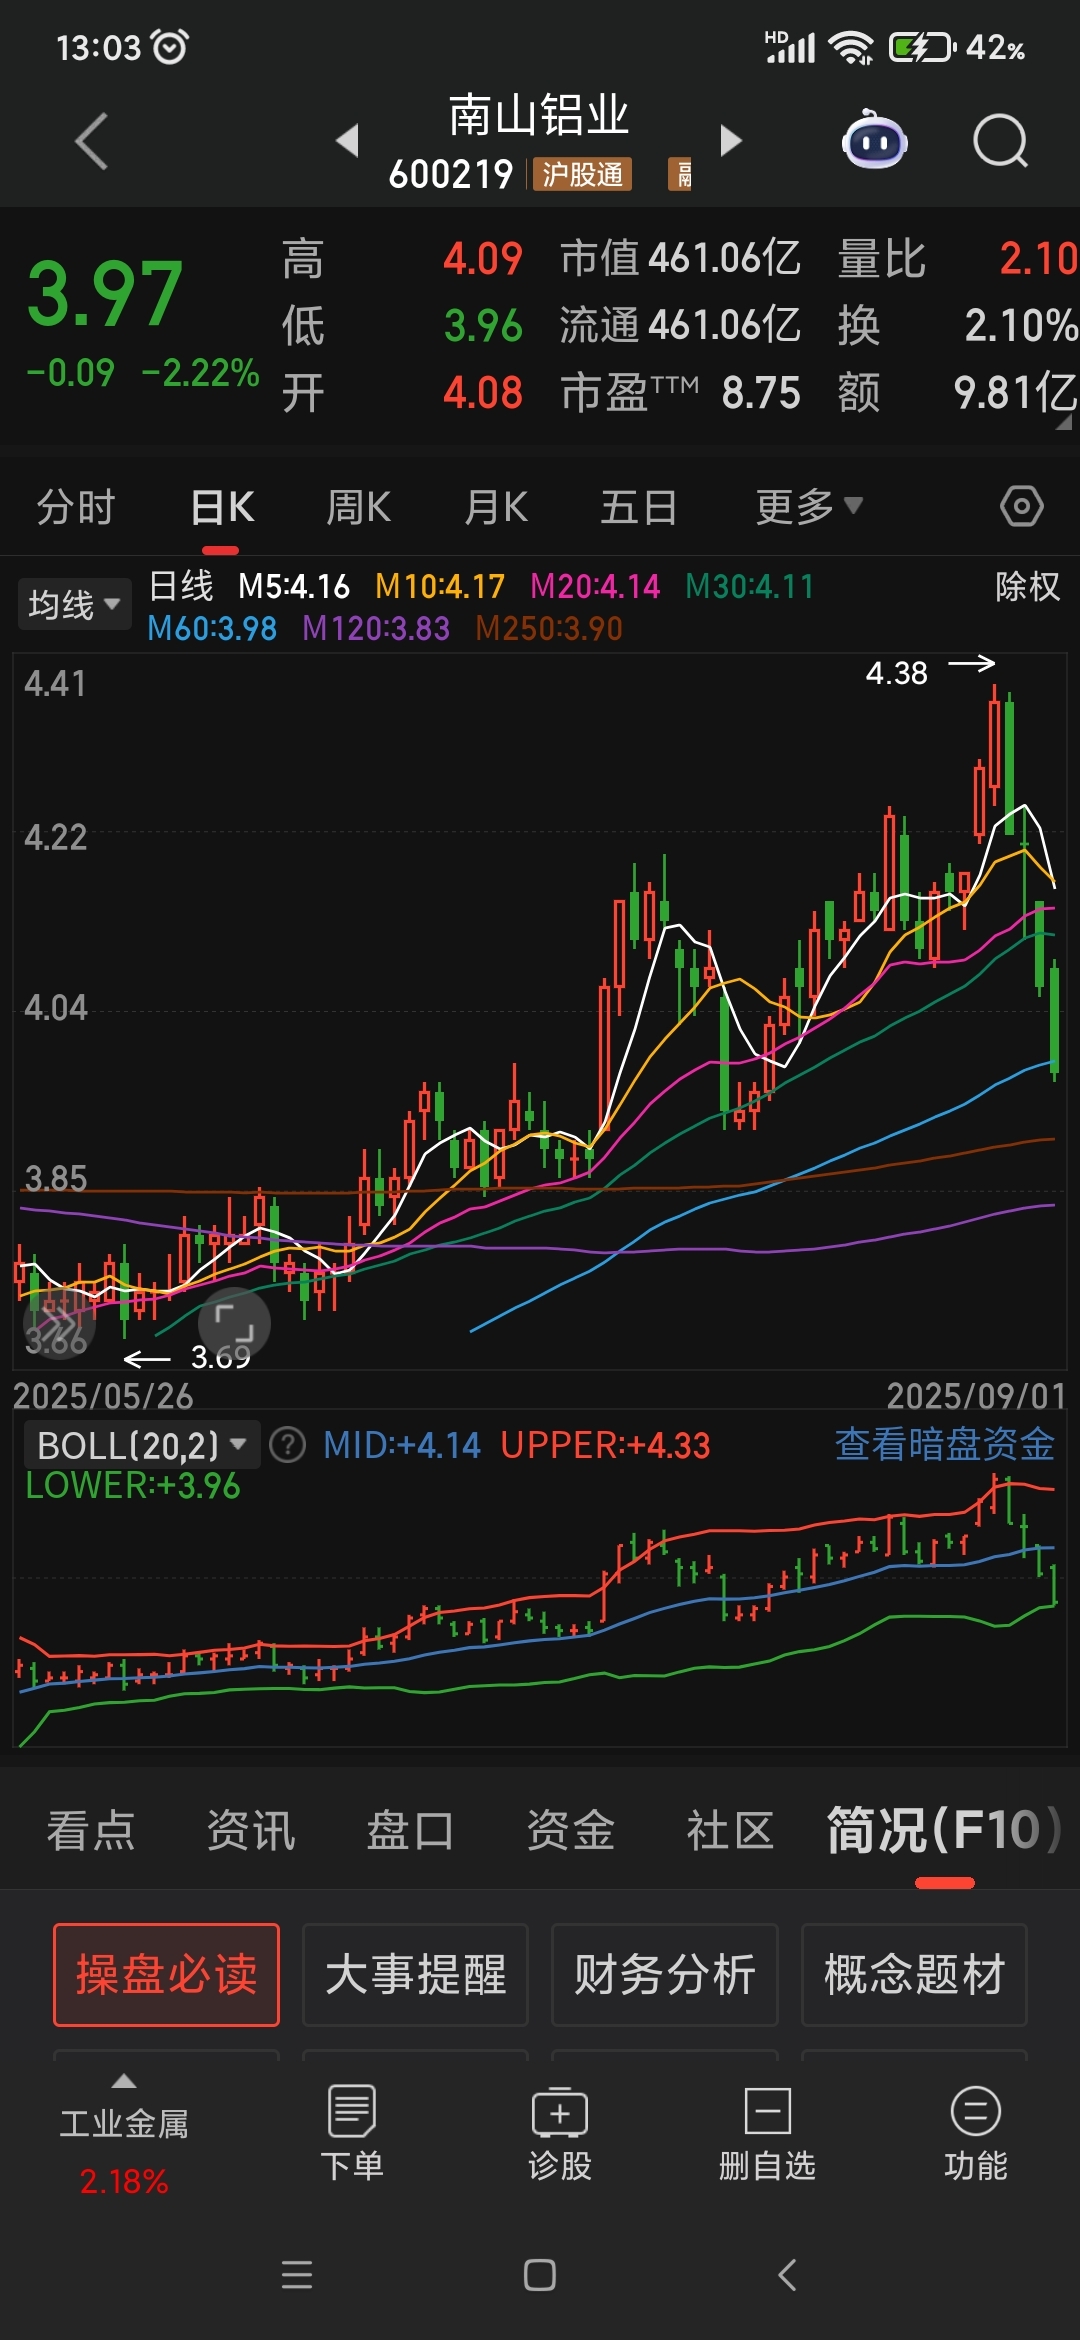Toggle 除权 adjustment mode
Viewport: 1080px width, 2340px height.
[x=1027, y=586]
